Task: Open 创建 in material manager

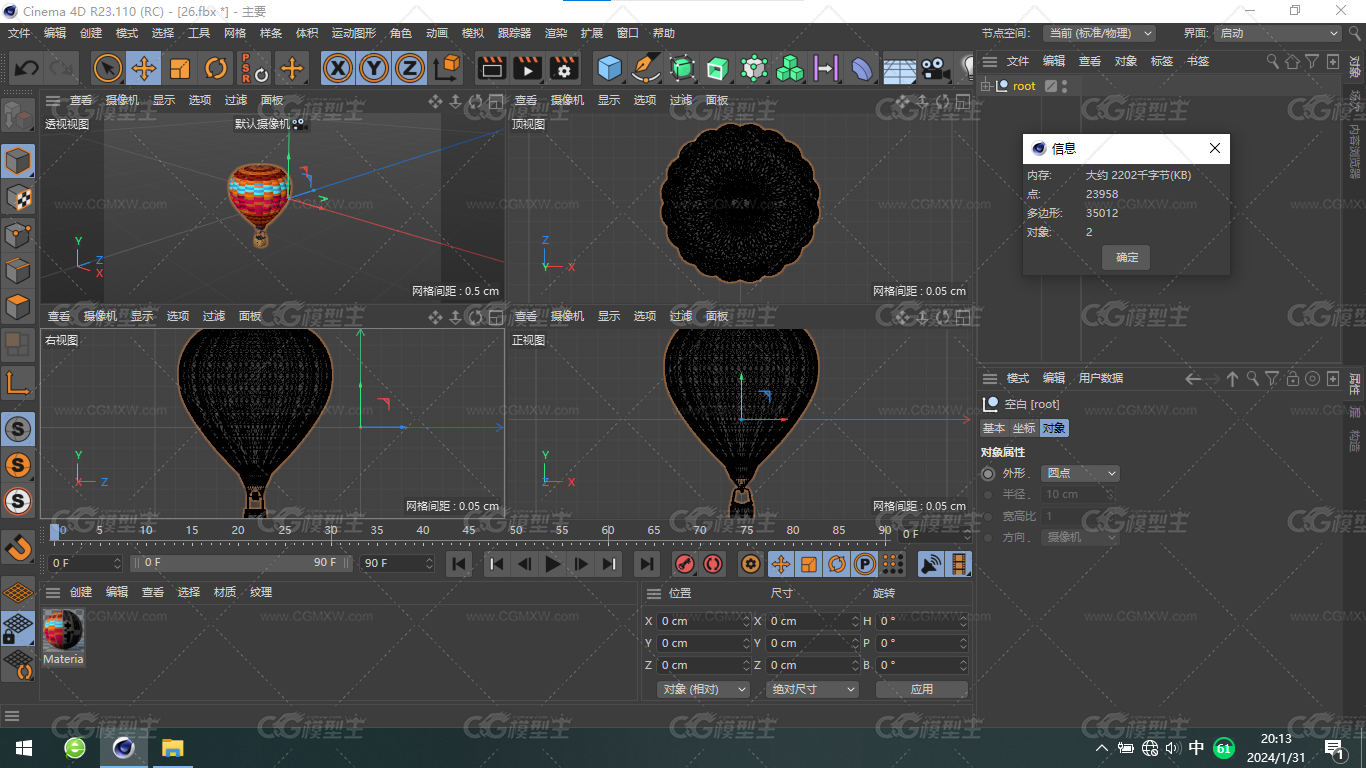Action: pyautogui.click(x=81, y=592)
